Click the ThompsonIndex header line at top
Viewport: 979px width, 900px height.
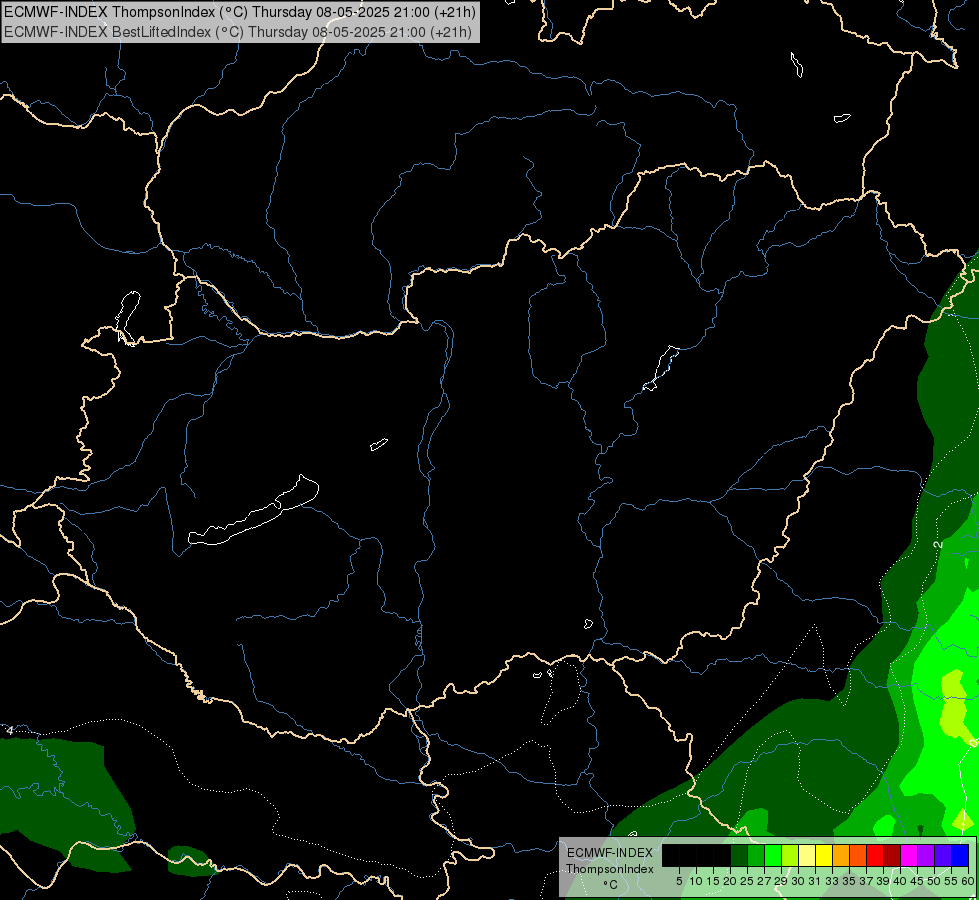[x=239, y=11]
